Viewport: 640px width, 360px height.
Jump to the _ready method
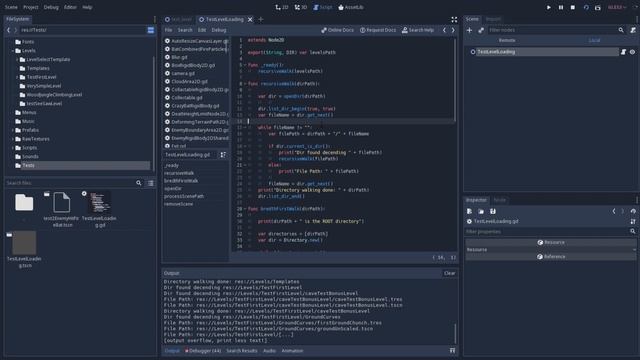[171, 166]
